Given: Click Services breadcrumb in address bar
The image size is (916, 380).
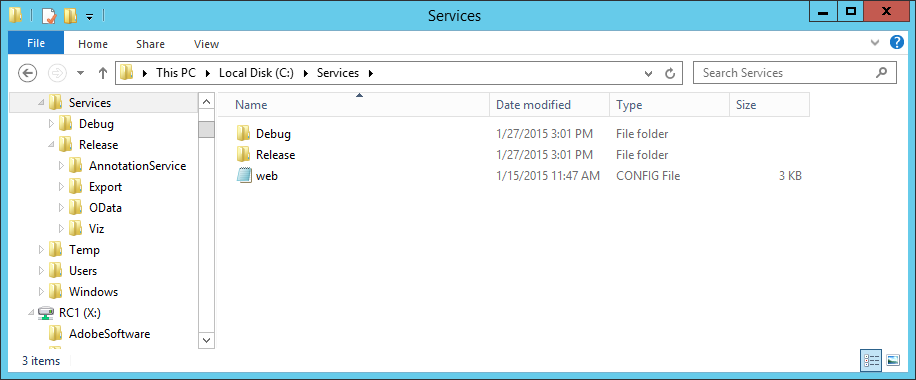Looking at the screenshot, I should coord(338,73).
